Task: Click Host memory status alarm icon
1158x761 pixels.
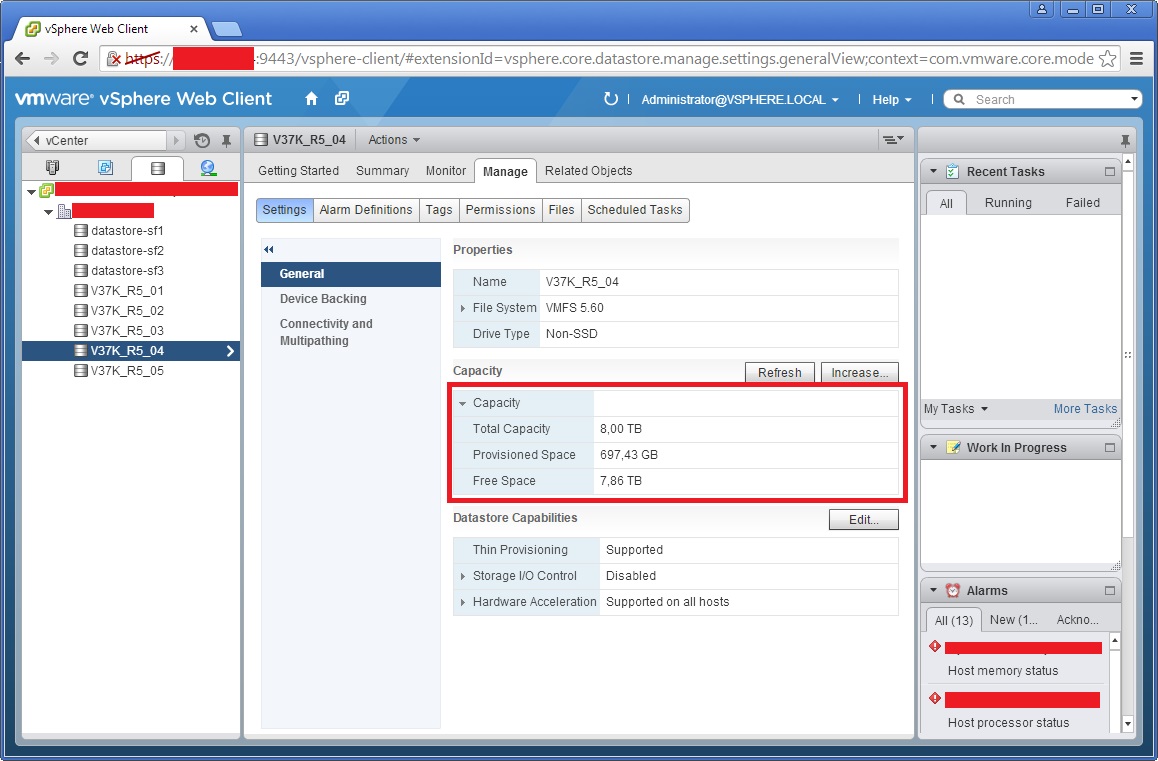Action: click(935, 646)
